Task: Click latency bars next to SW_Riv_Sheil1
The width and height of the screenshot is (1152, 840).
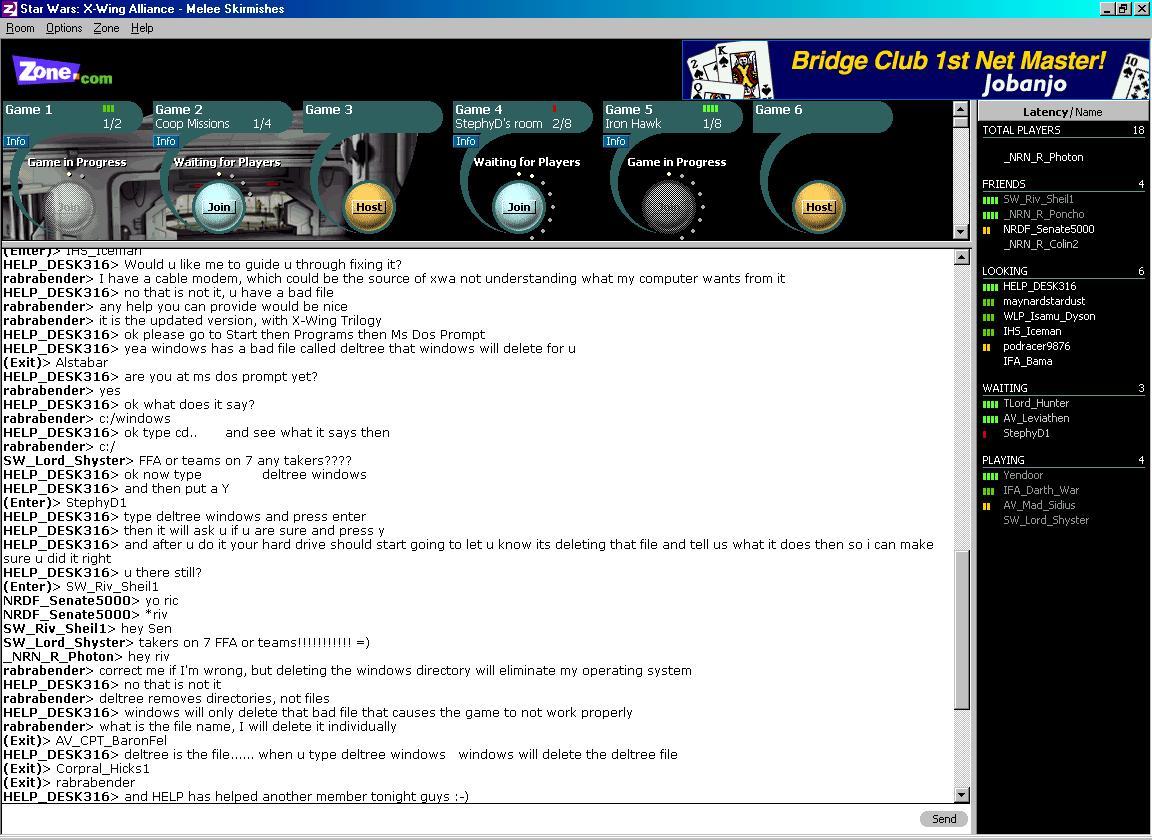Action: click(x=990, y=200)
